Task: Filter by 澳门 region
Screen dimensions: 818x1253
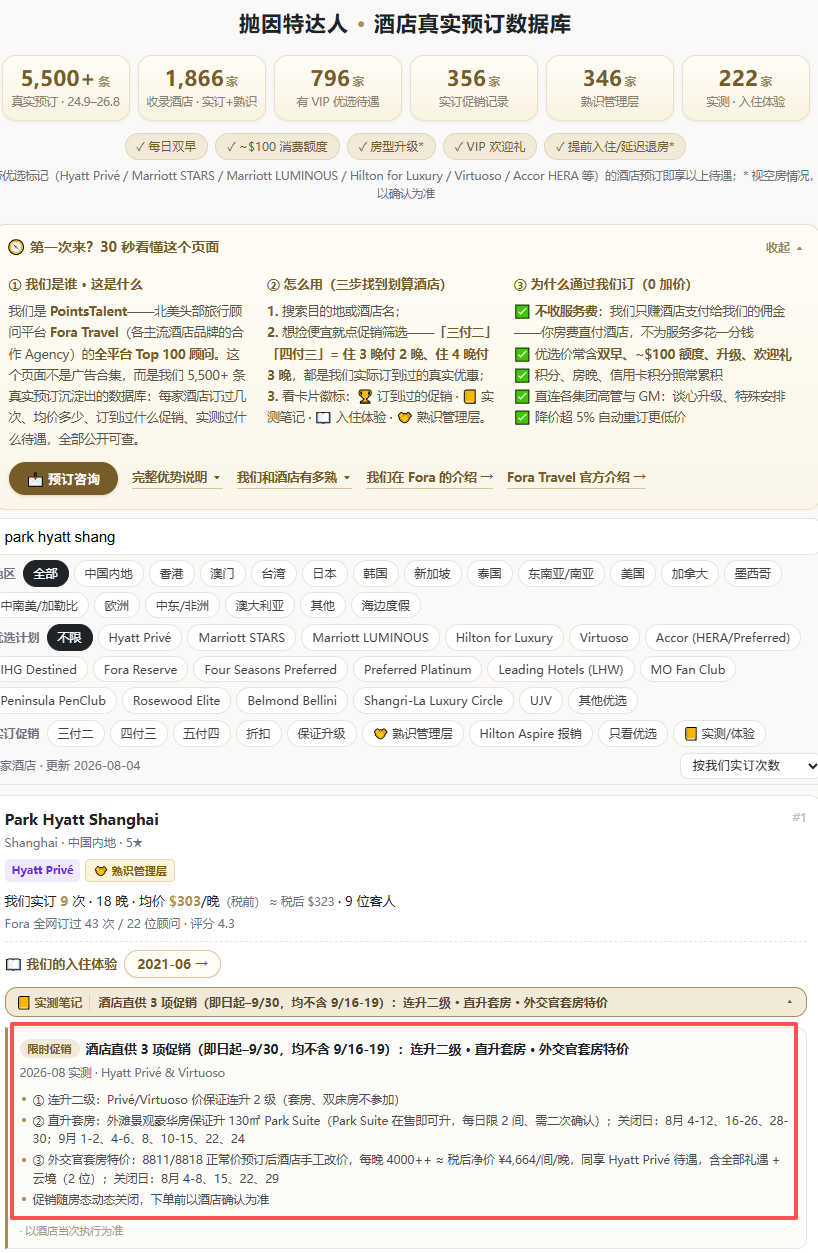Action: tap(223, 574)
